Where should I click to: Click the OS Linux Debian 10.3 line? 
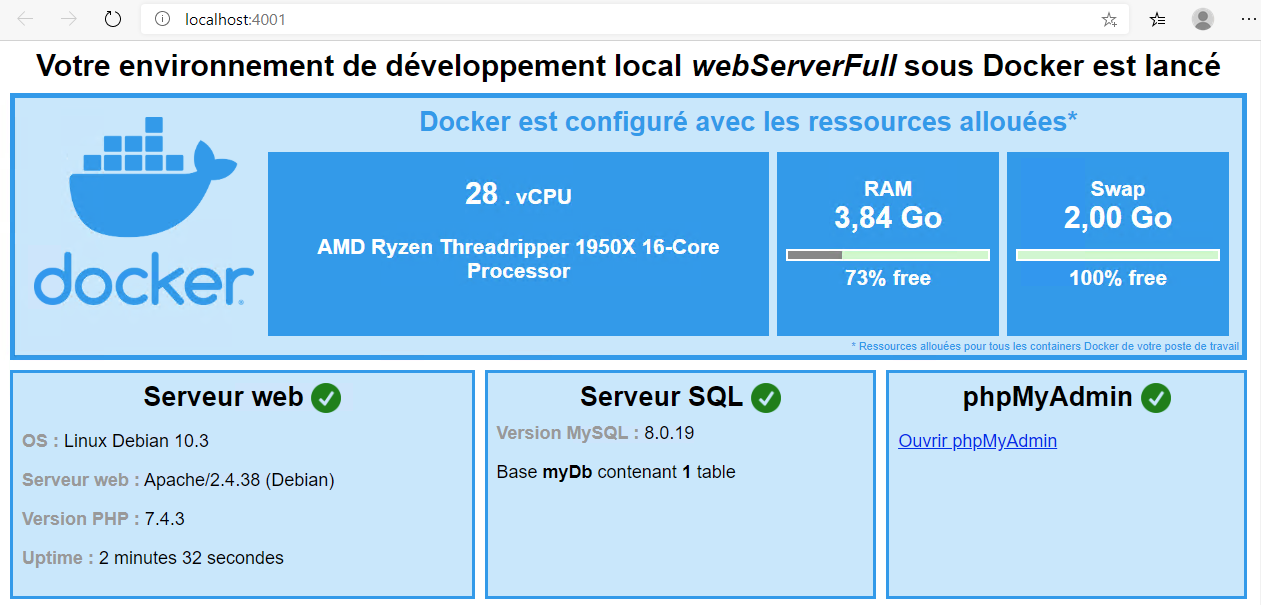[115, 441]
